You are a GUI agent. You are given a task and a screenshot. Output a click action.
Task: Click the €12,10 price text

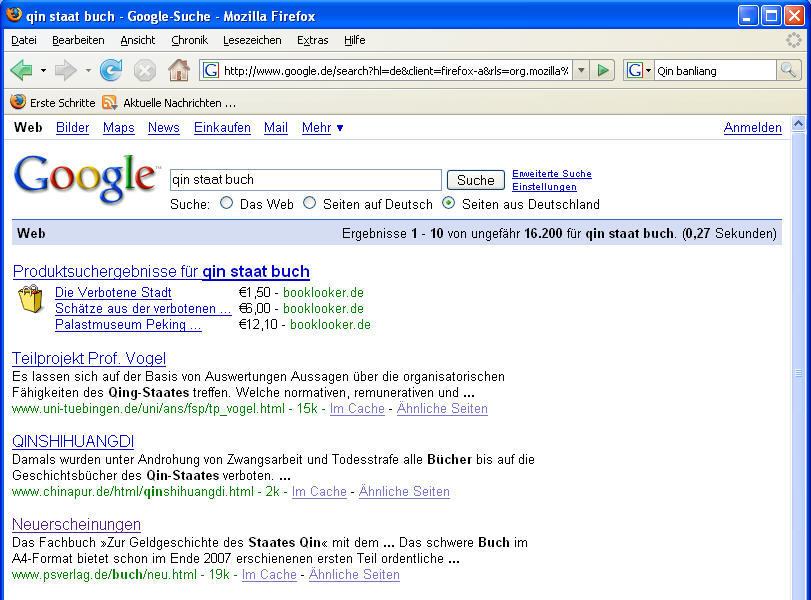[x=258, y=324]
